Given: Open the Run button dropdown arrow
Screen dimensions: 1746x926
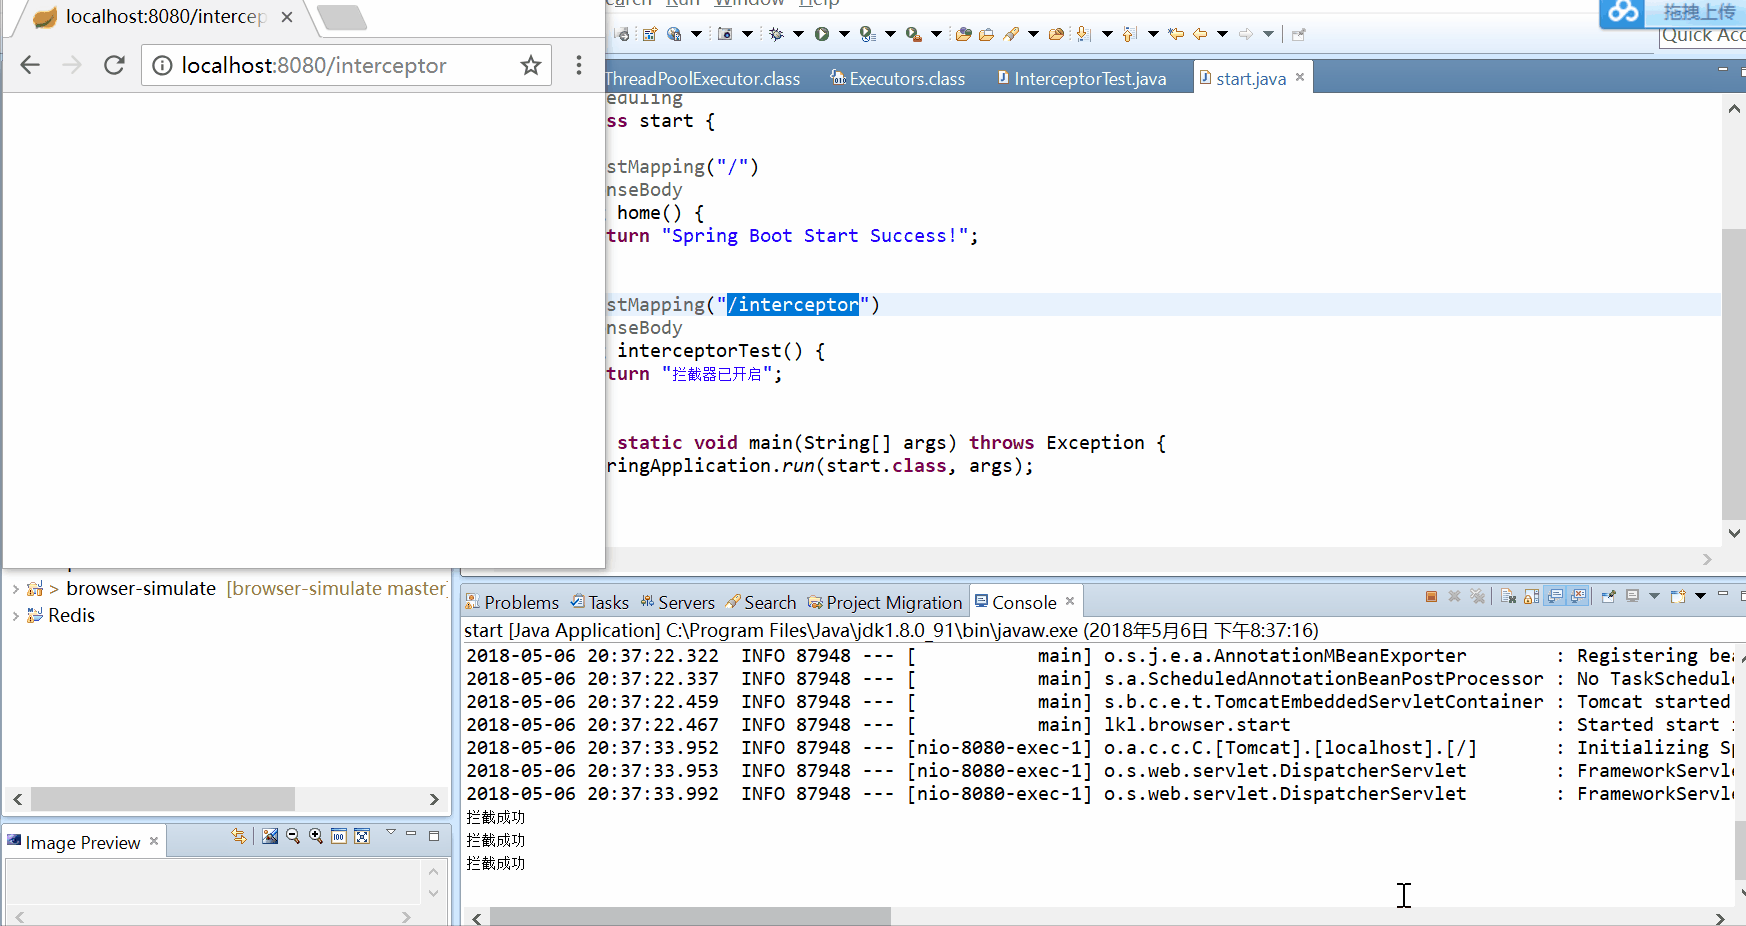Looking at the screenshot, I should click(x=844, y=34).
